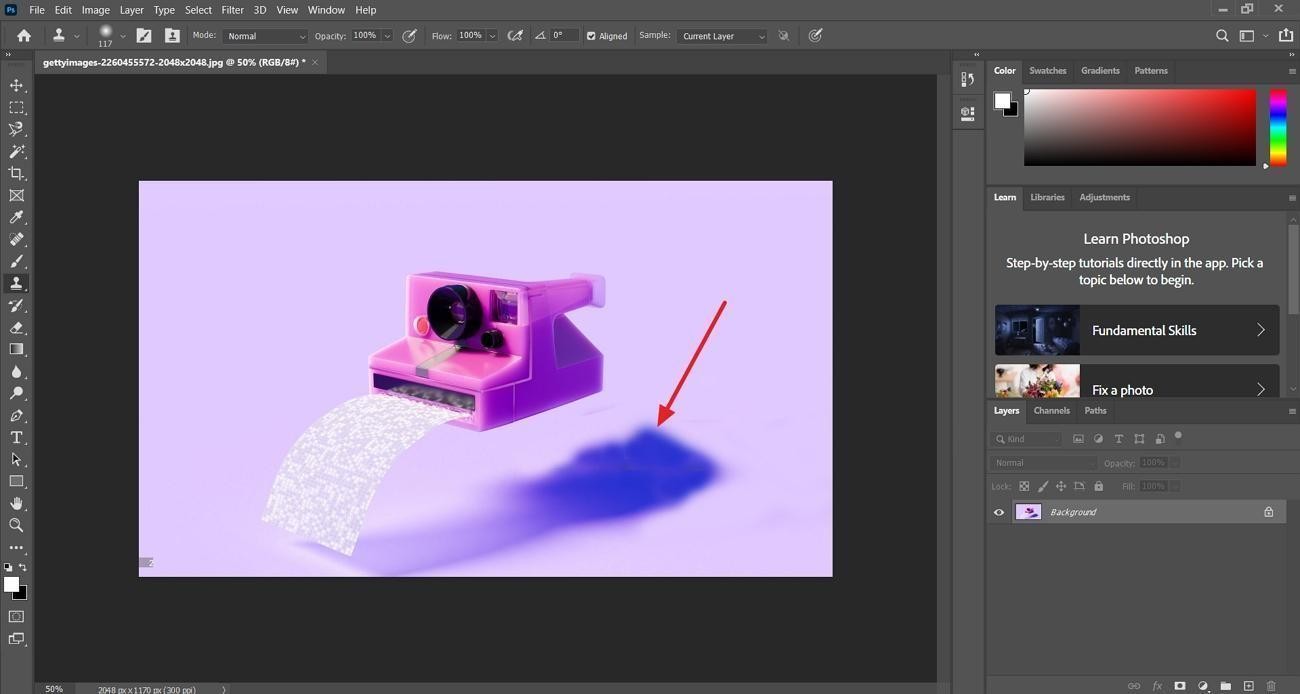
Task: Enable airbrush-style build-up effects
Action: [515, 35]
